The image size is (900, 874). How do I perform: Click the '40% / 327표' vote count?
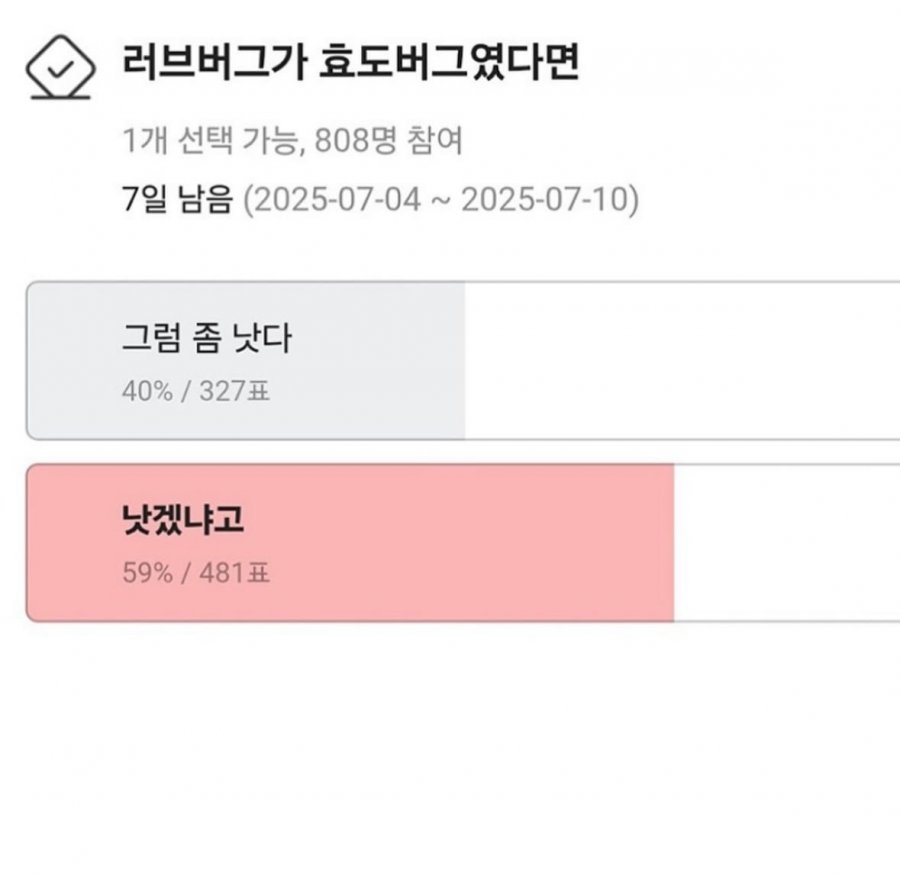pyautogui.click(x=196, y=391)
